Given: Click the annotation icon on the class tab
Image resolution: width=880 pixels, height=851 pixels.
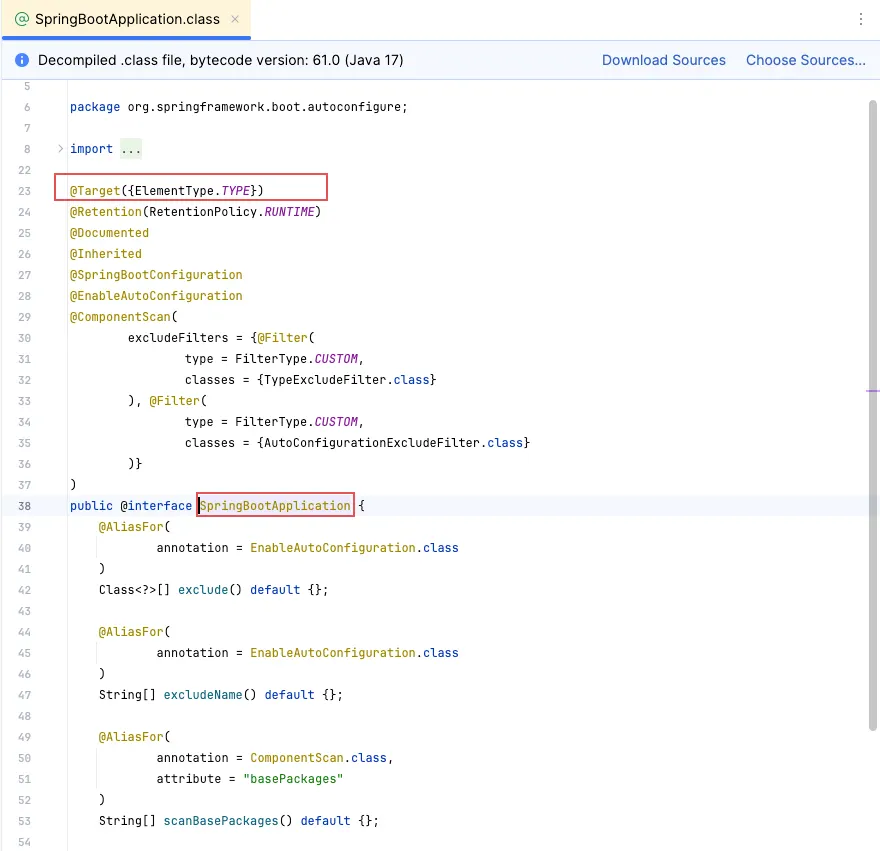Looking at the screenshot, I should coord(22,18).
